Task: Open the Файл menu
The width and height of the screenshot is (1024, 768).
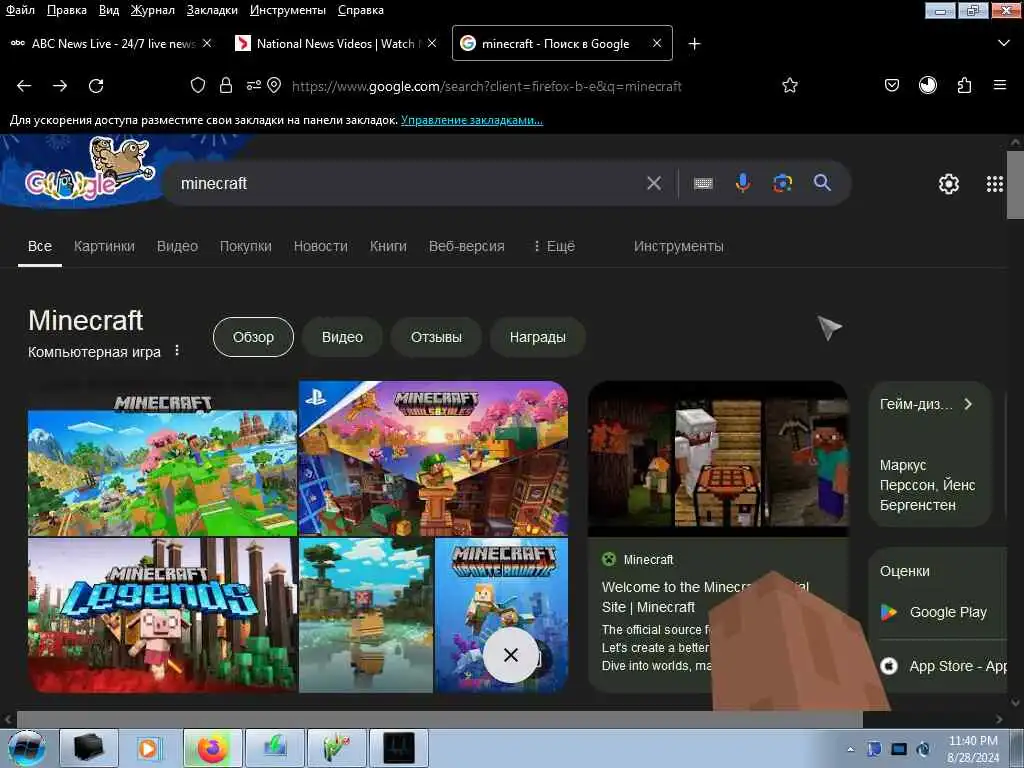Action: [20, 10]
